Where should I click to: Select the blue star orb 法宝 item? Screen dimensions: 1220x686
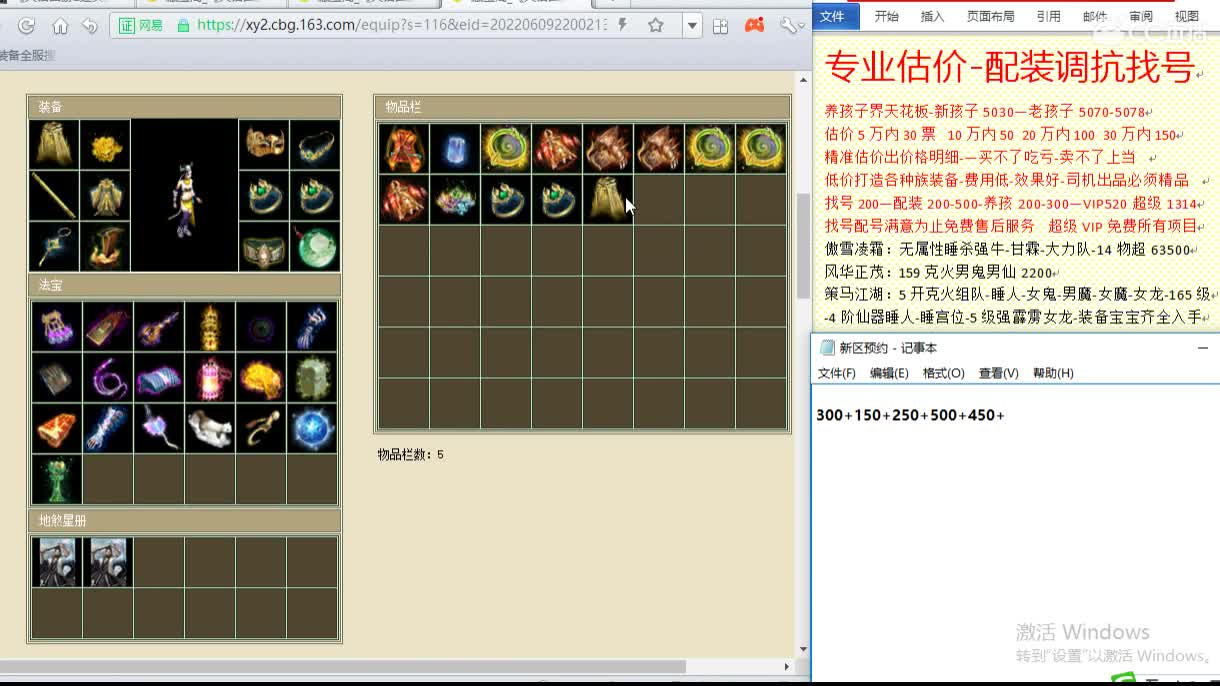[x=312, y=429]
